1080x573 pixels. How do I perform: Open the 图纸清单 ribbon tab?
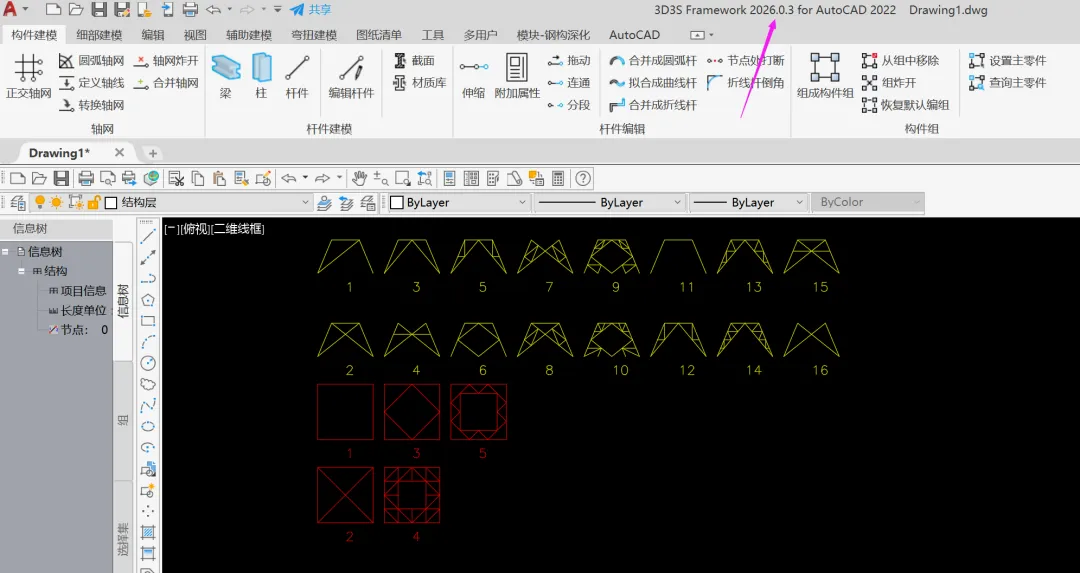coord(379,34)
